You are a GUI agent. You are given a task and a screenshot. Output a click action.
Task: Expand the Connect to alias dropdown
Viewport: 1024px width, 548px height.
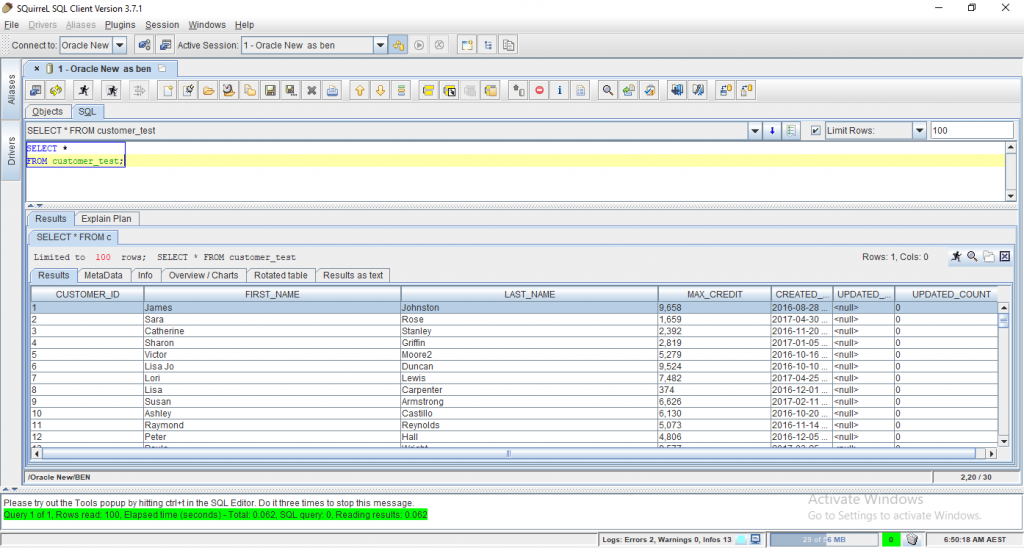[119, 45]
